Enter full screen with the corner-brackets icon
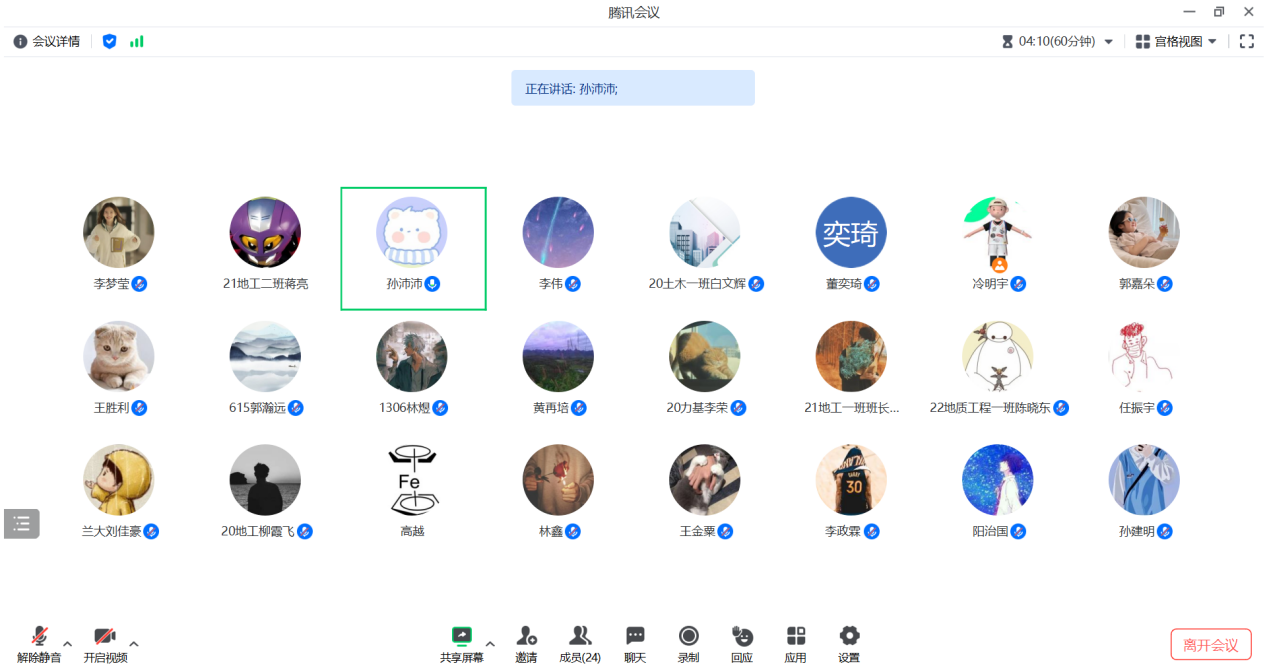The height and width of the screenshot is (669, 1267). click(x=1247, y=42)
